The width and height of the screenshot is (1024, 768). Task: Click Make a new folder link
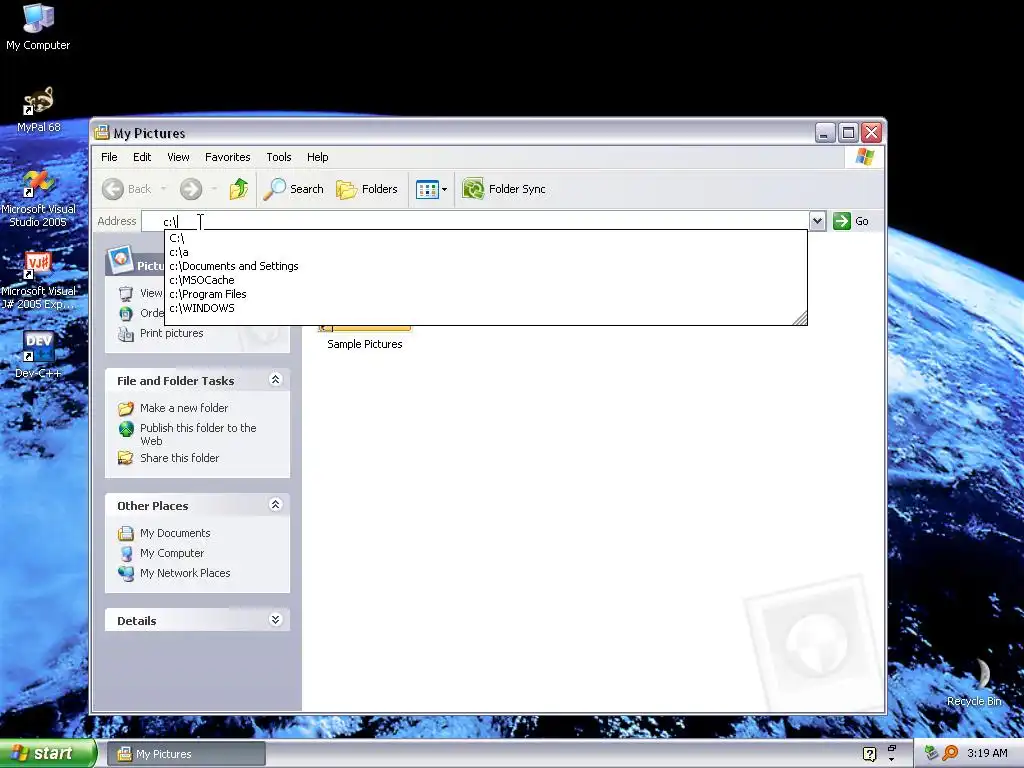[184, 408]
